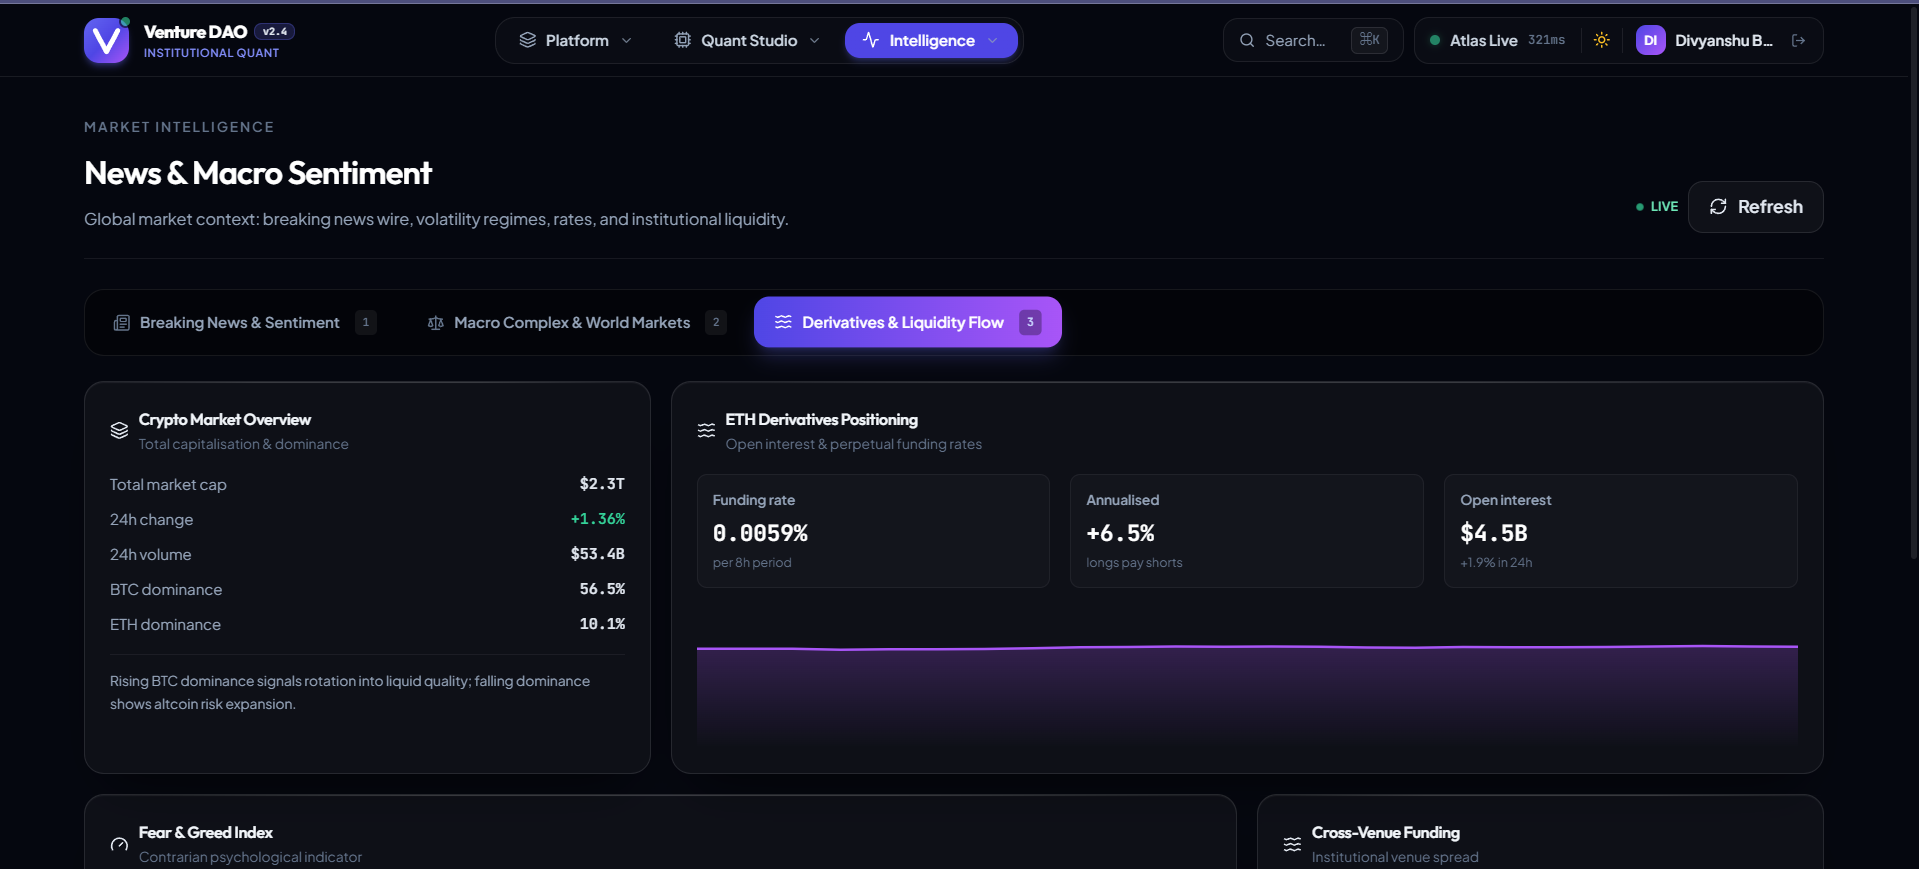This screenshot has width=1919, height=869.
Task: Click the Quant Studio chip icon
Action: point(683,40)
